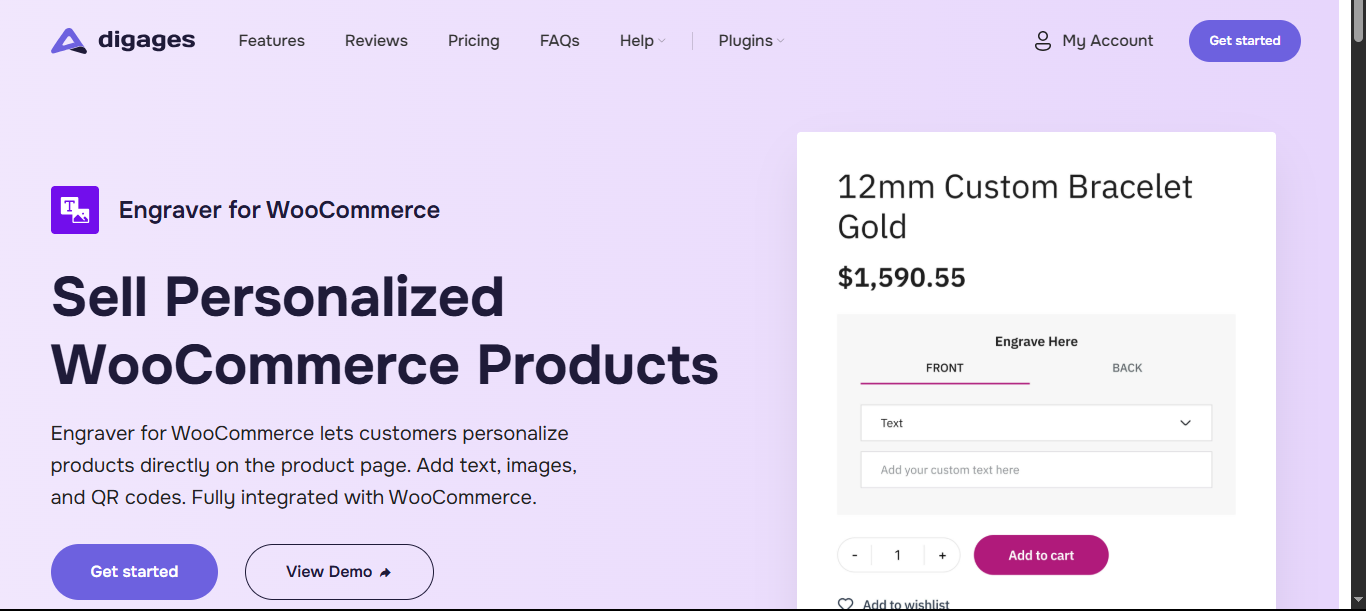Click the Engraver plugin purple icon
The image size is (1366, 611).
75,210
